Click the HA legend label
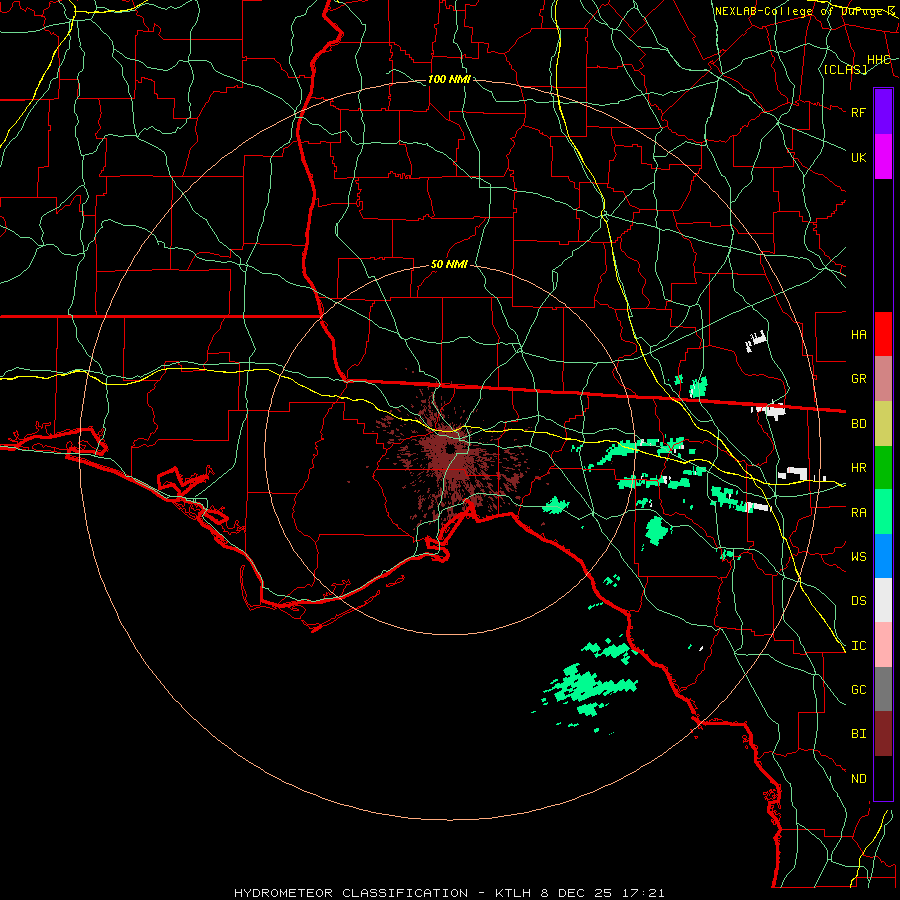Screen dimensions: 900x900 pyautogui.click(x=858, y=334)
